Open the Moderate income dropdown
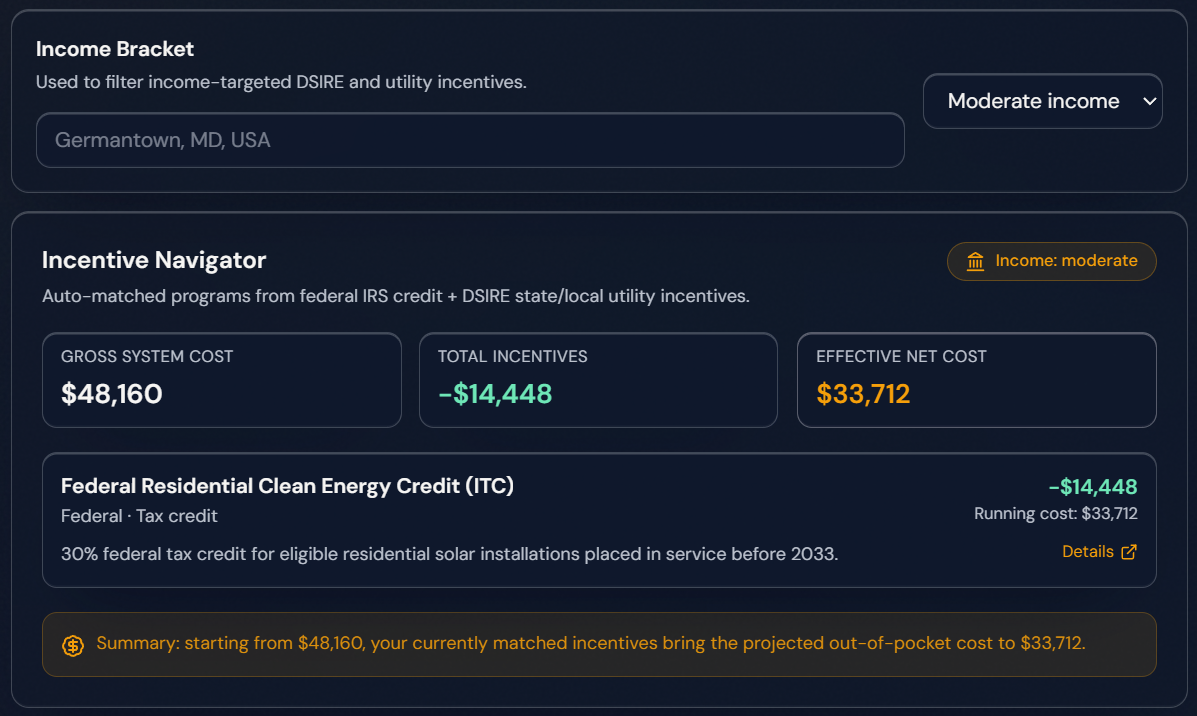Image resolution: width=1197 pixels, height=716 pixels. tap(1042, 101)
